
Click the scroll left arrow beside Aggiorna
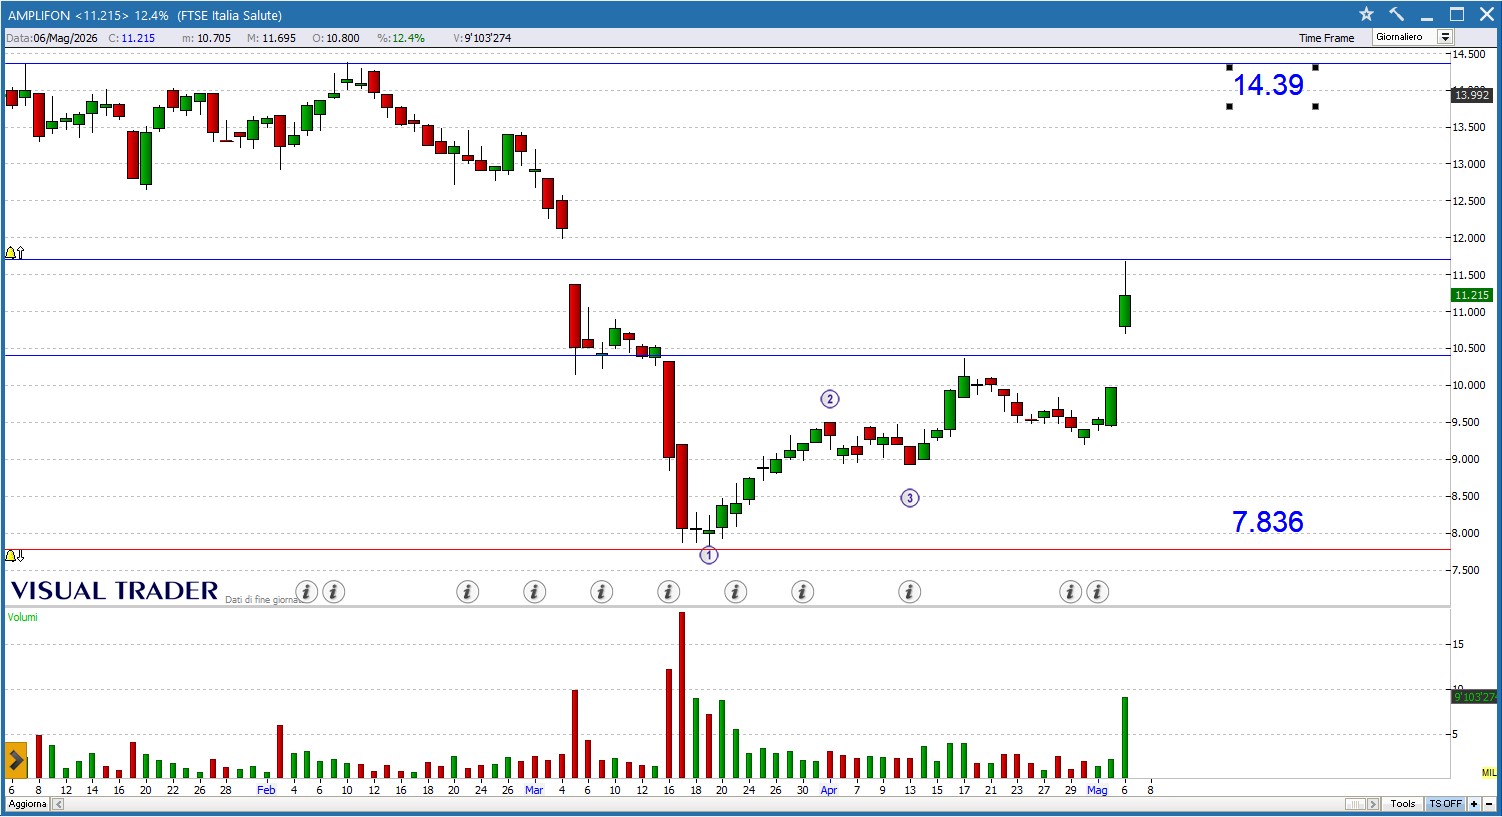(57, 804)
